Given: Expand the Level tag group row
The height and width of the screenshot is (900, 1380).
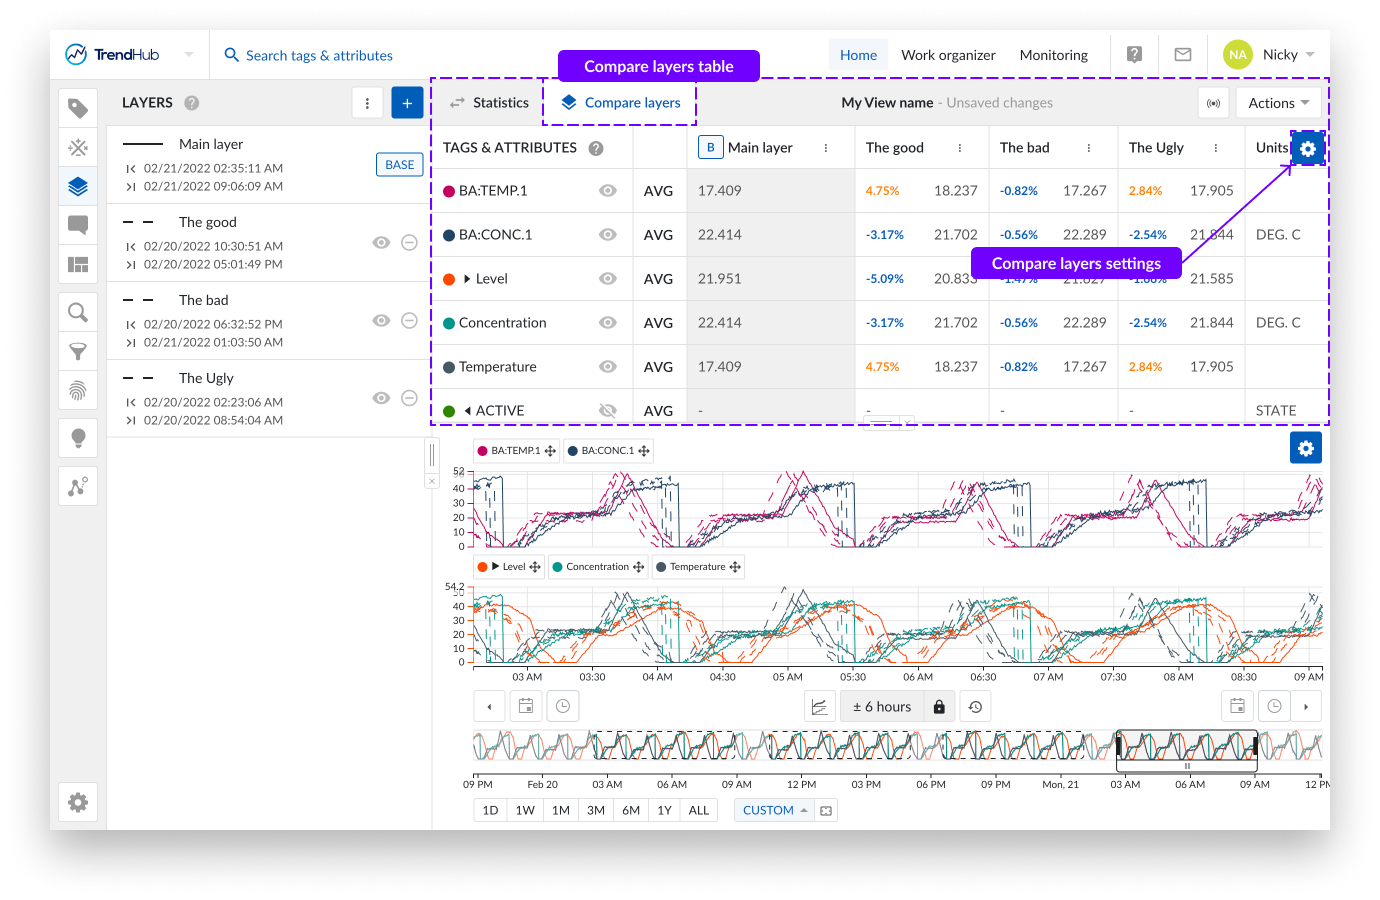Looking at the screenshot, I should click(467, 279).
